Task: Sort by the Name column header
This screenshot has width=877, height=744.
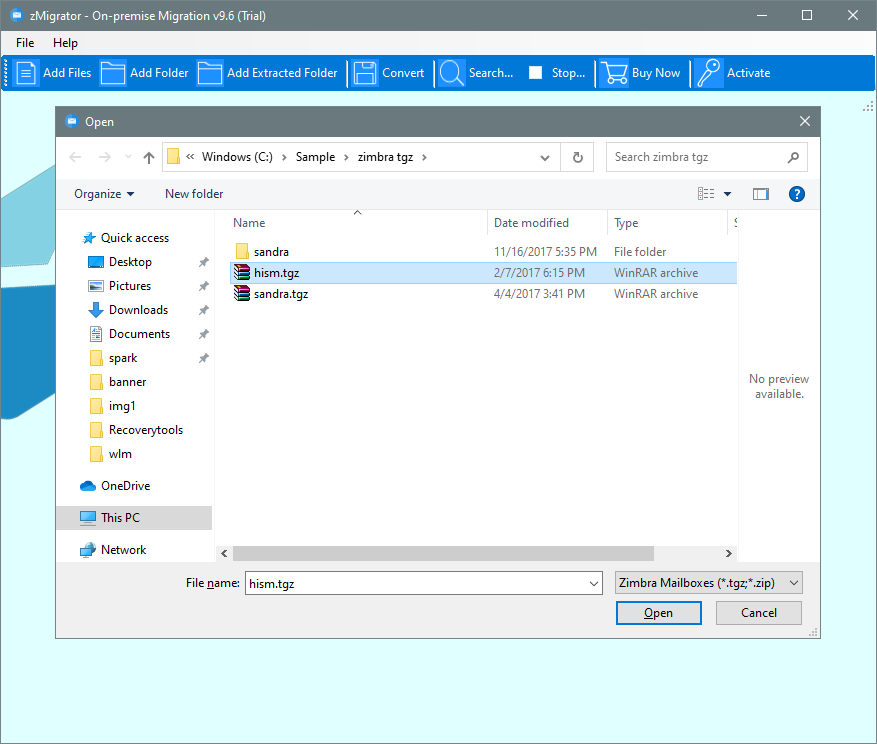Action: 358,223
